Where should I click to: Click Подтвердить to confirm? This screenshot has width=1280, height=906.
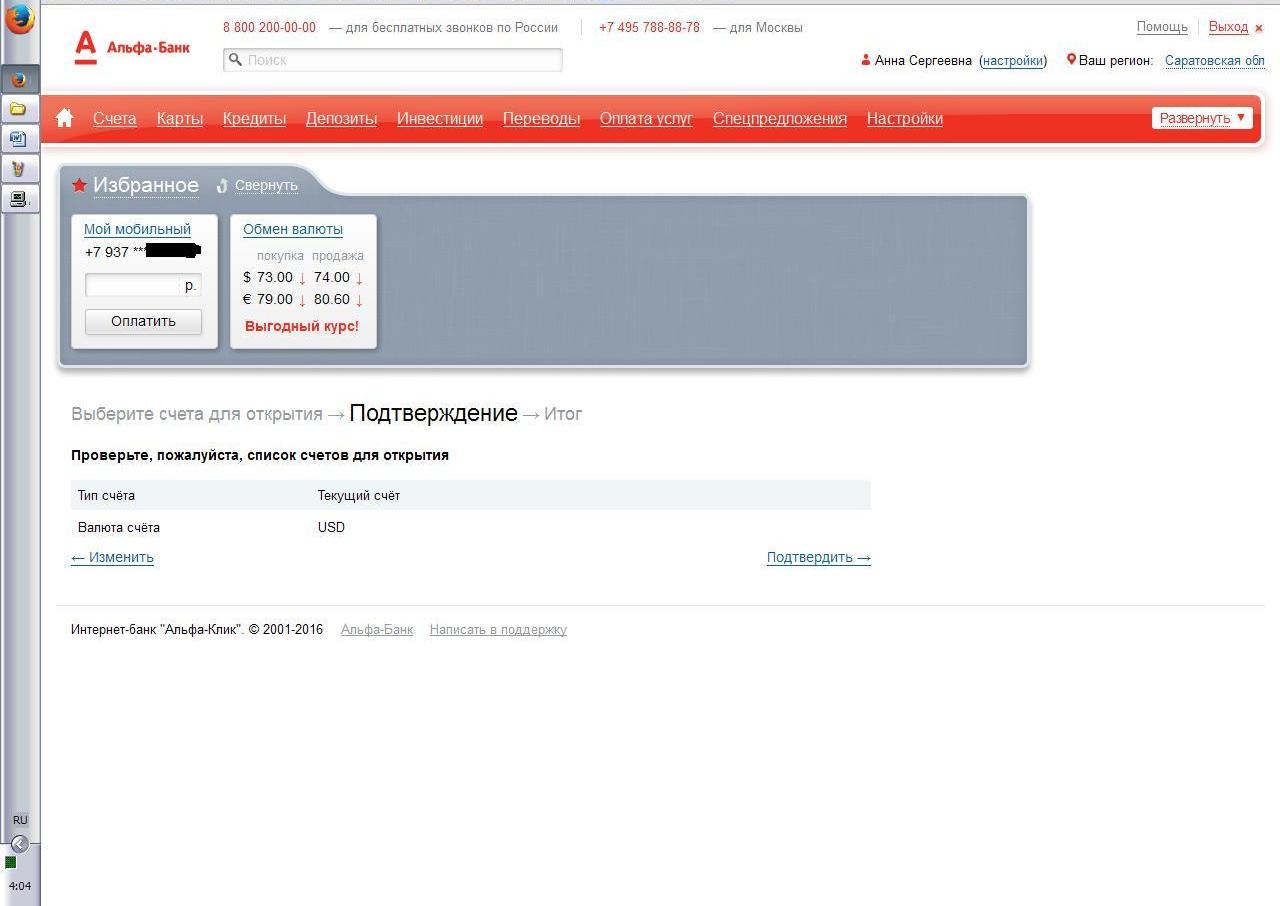point(818,557)
